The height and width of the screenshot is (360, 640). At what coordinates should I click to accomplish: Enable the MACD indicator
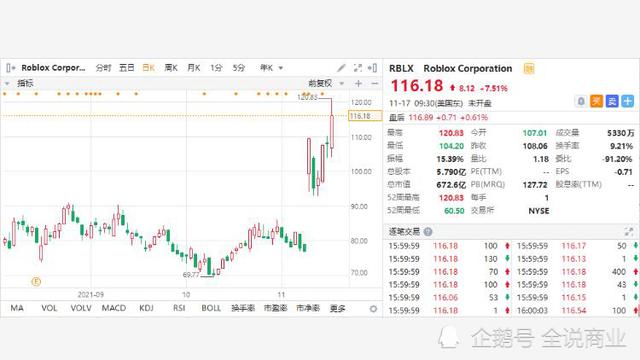click(x=113, y=308)
